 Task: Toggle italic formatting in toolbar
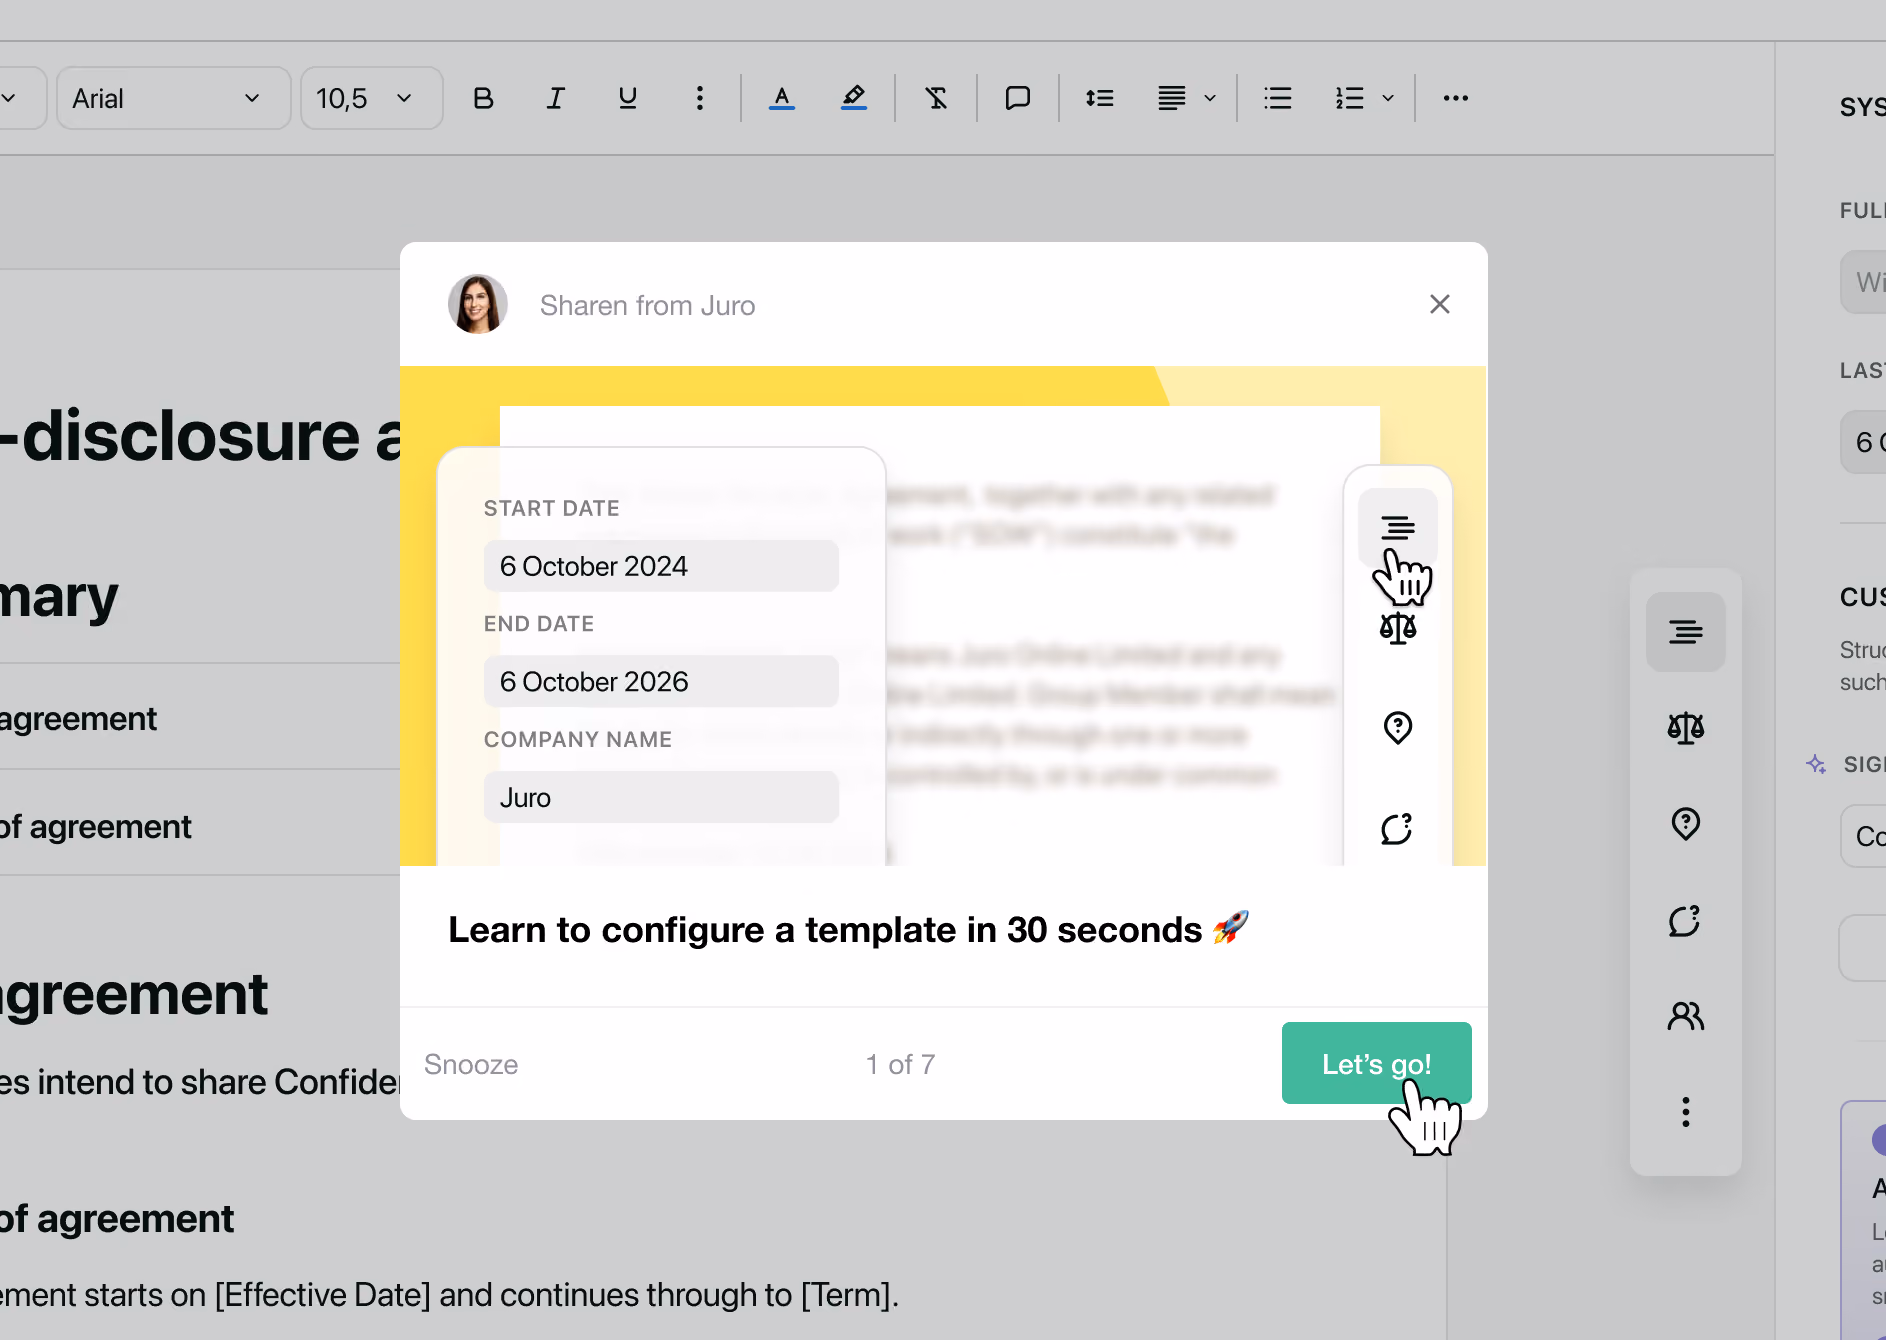pos(556,98)
